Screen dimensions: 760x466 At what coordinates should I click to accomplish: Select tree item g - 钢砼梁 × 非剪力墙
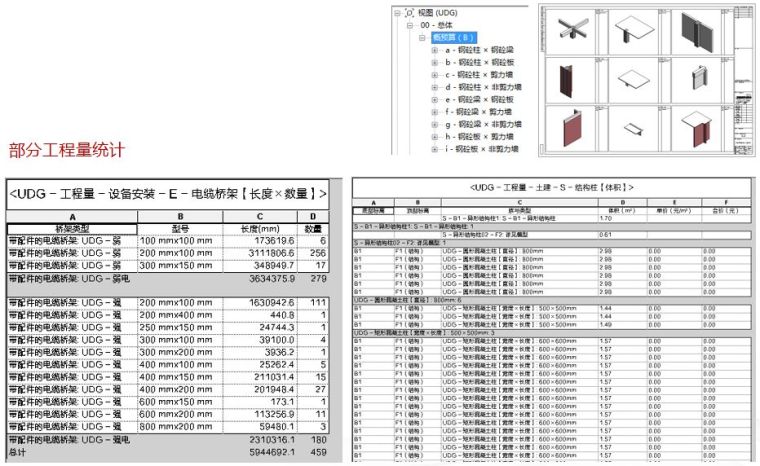point(483,125)
